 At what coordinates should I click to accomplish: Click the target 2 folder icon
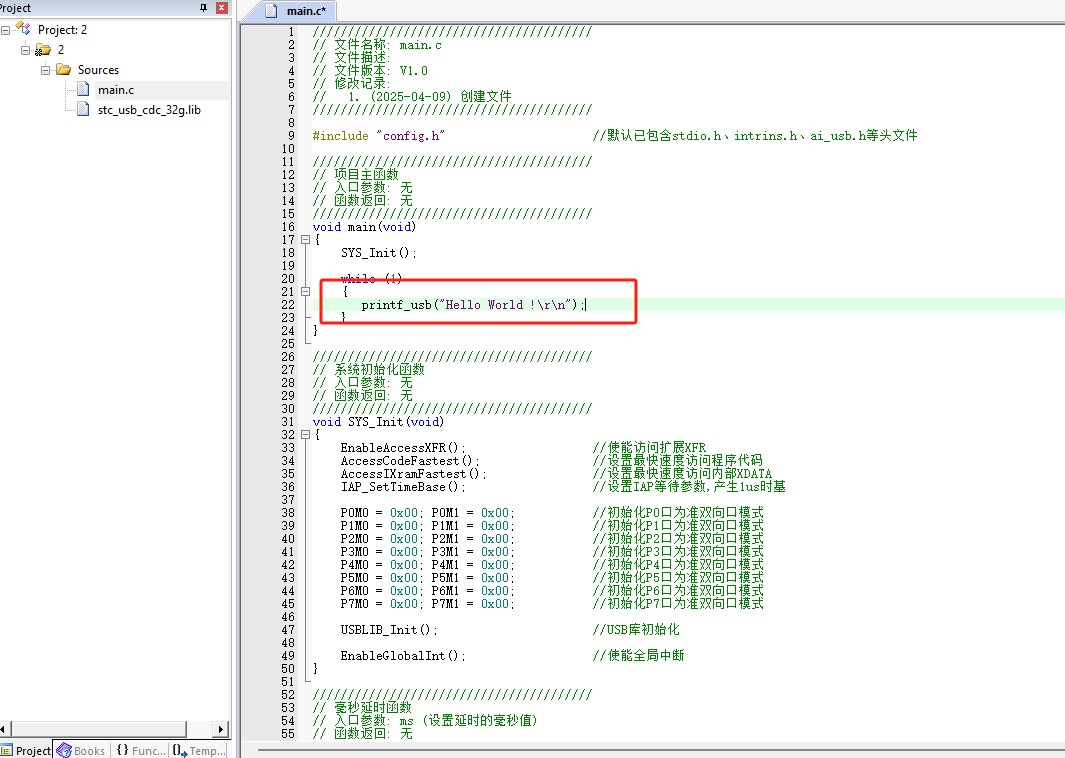click(43, 50)
